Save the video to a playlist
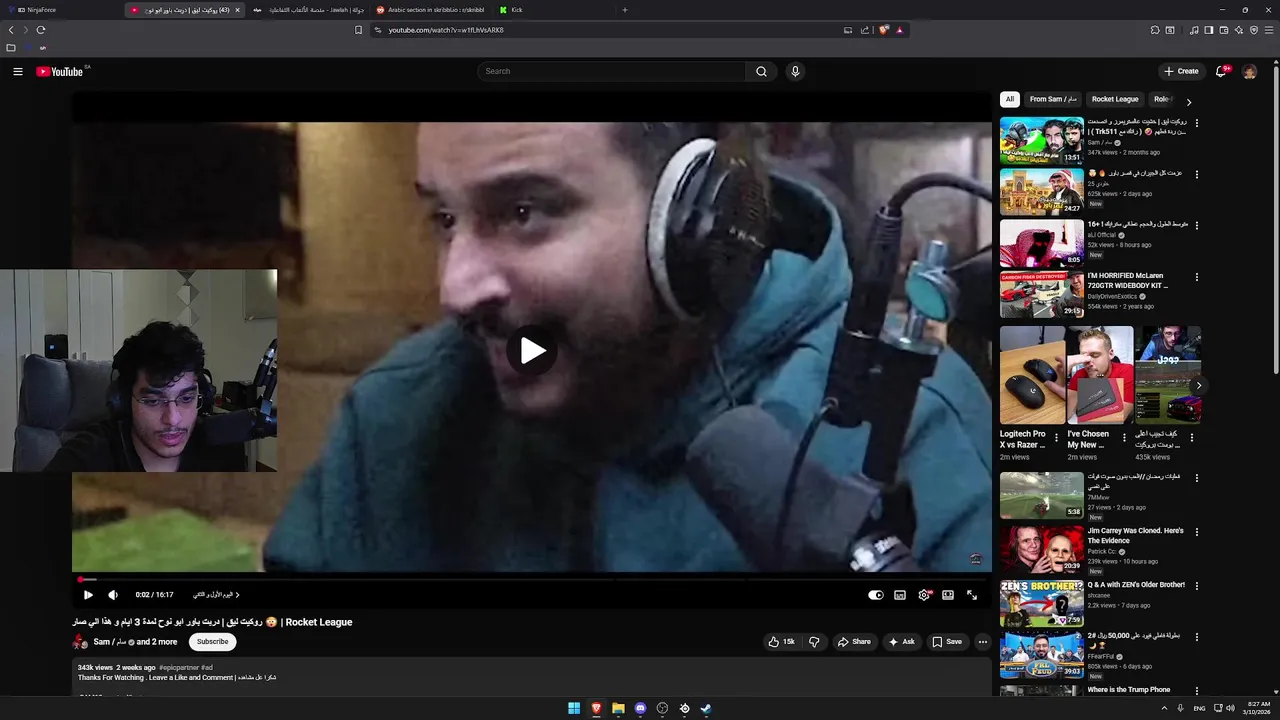 click(x=947, y=642)
